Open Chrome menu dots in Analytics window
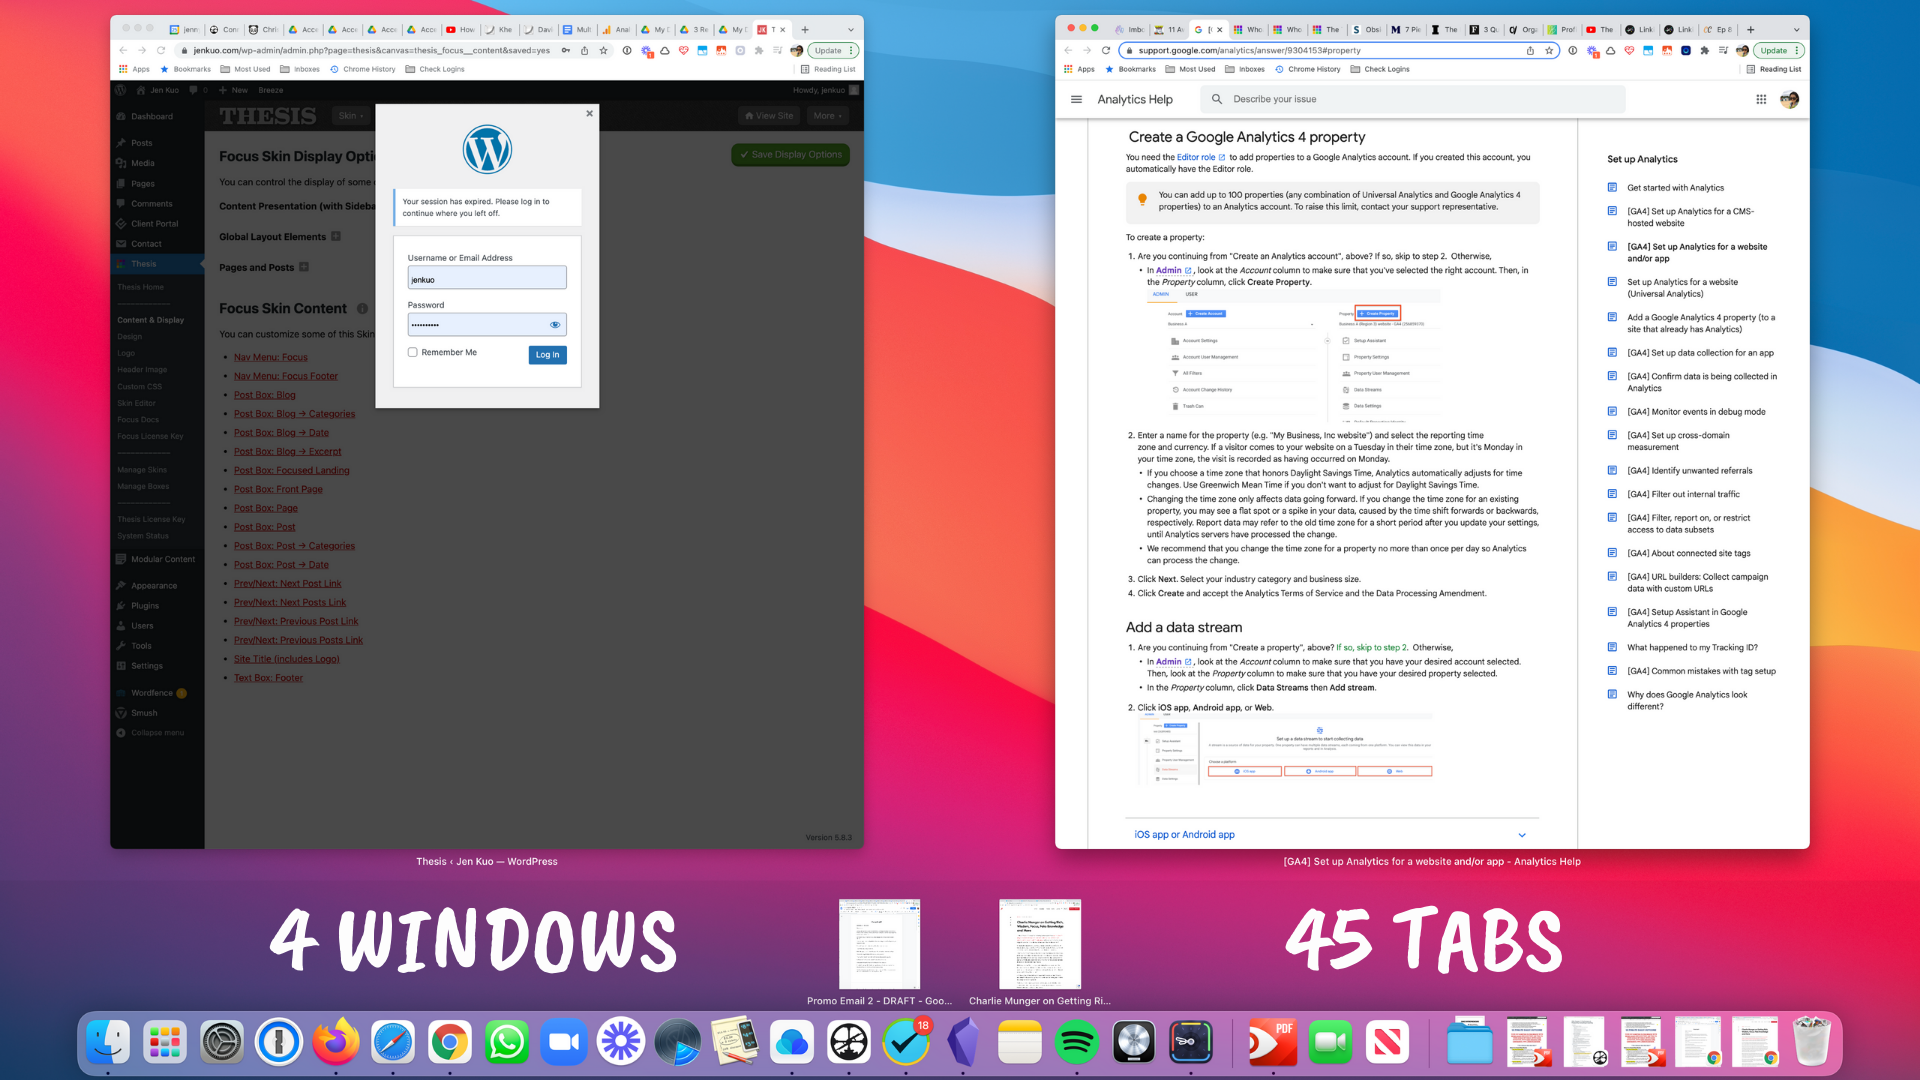Screen dimensions: 1920x1080 click(1797, 50)
